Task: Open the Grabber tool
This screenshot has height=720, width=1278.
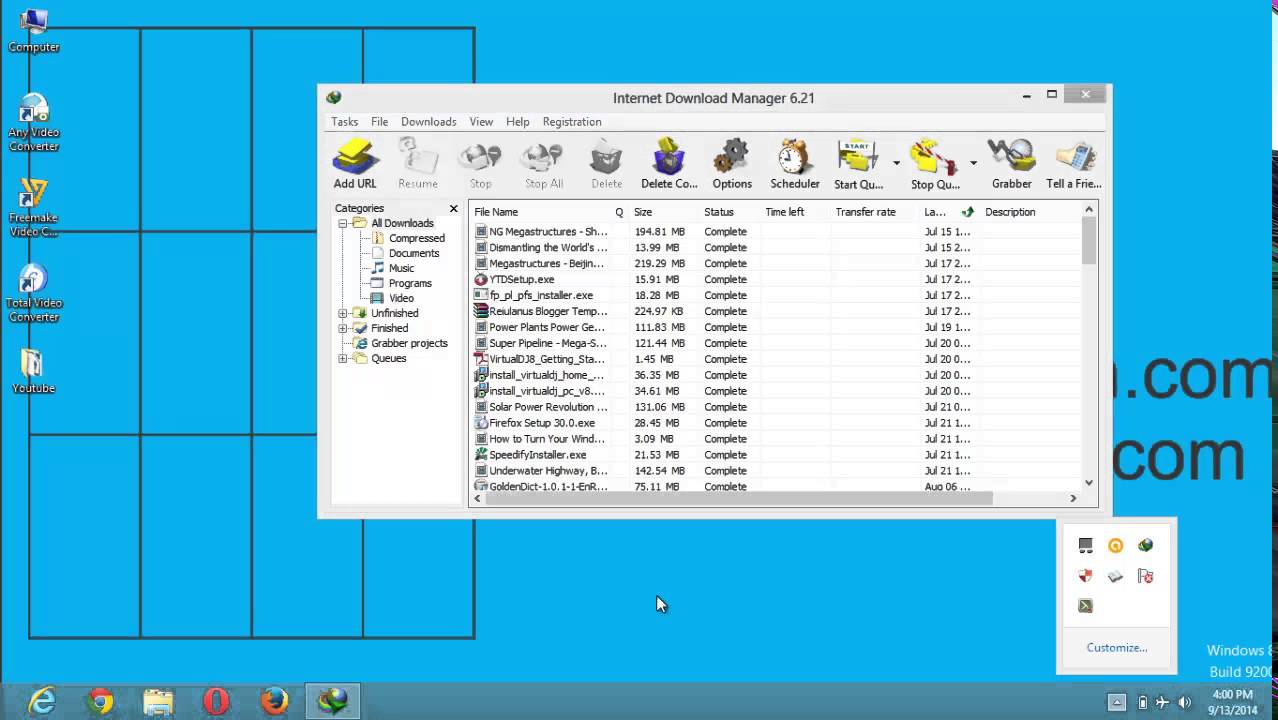Action: [1011, 164]
